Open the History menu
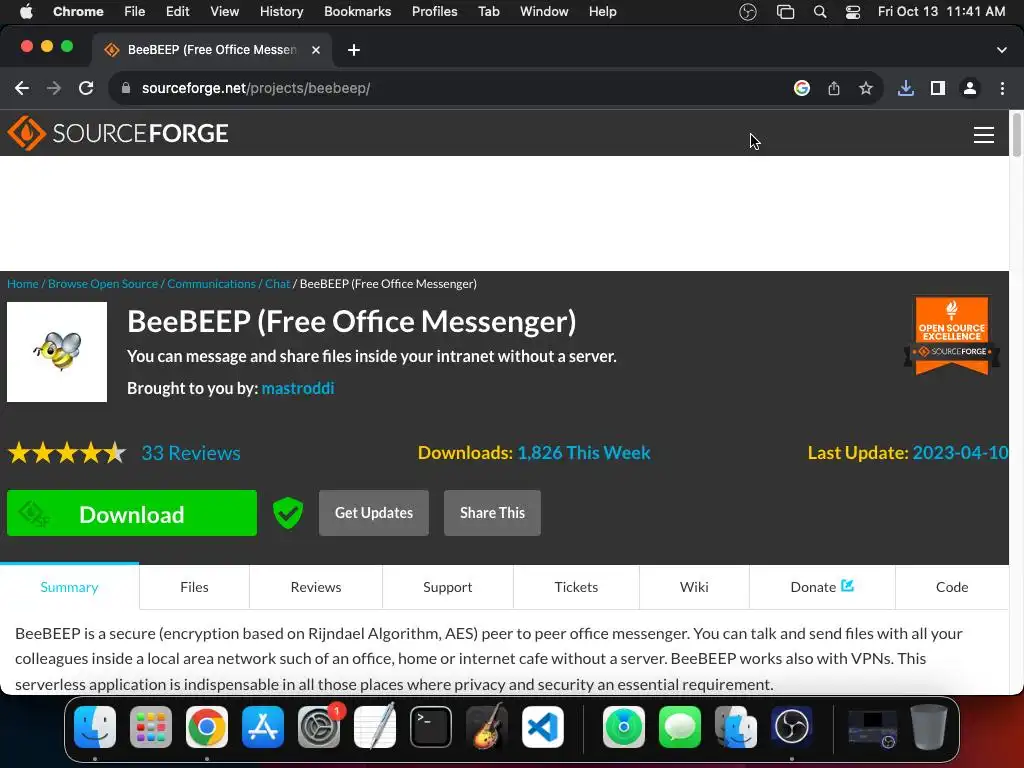 (281, 12)
